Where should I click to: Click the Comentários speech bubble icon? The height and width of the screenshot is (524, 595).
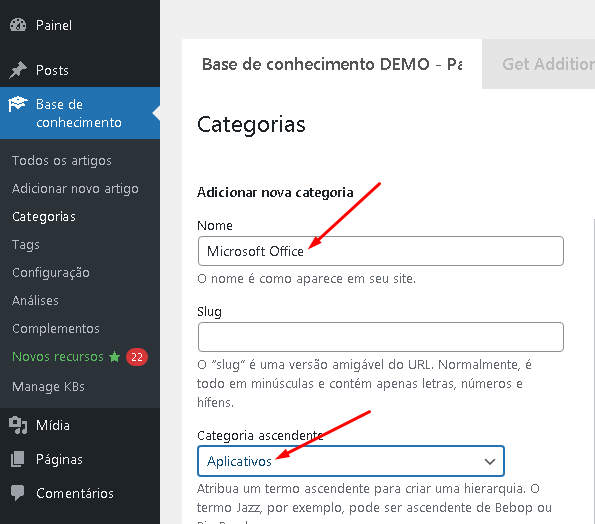[x=18, y=493]
